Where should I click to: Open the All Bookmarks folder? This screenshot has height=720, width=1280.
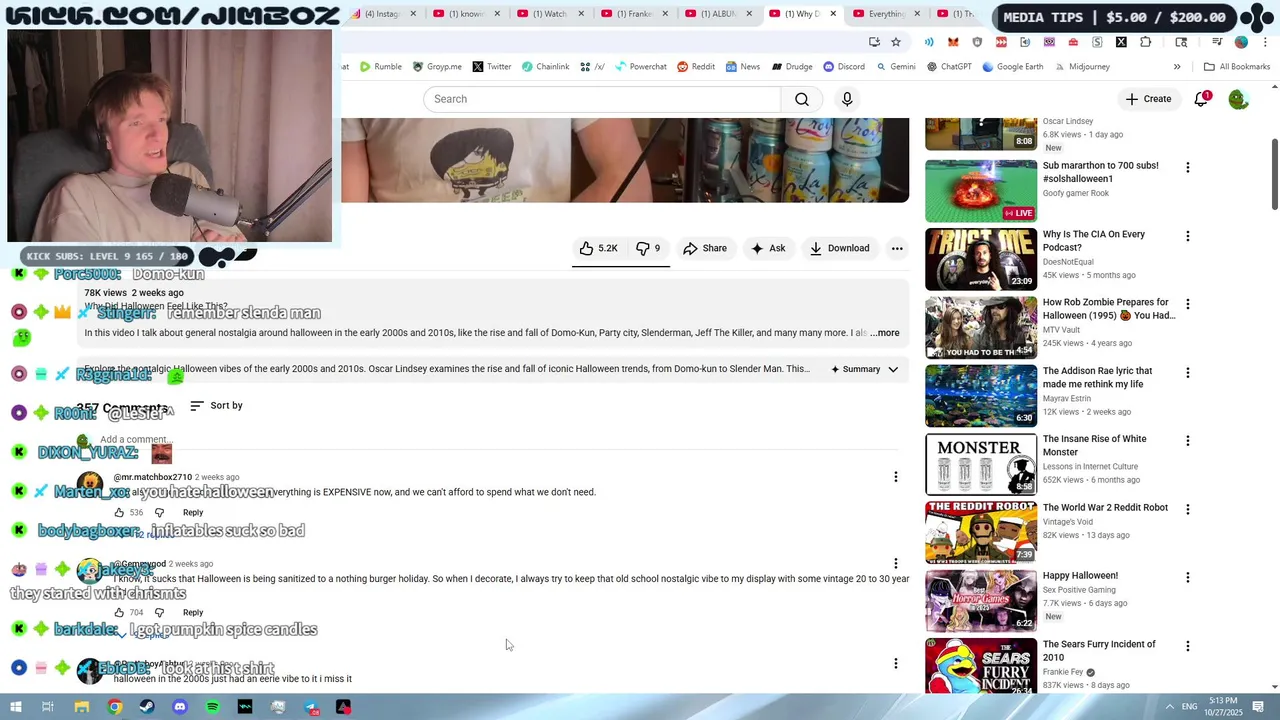pyautogui.click(x=1237, y=67)
